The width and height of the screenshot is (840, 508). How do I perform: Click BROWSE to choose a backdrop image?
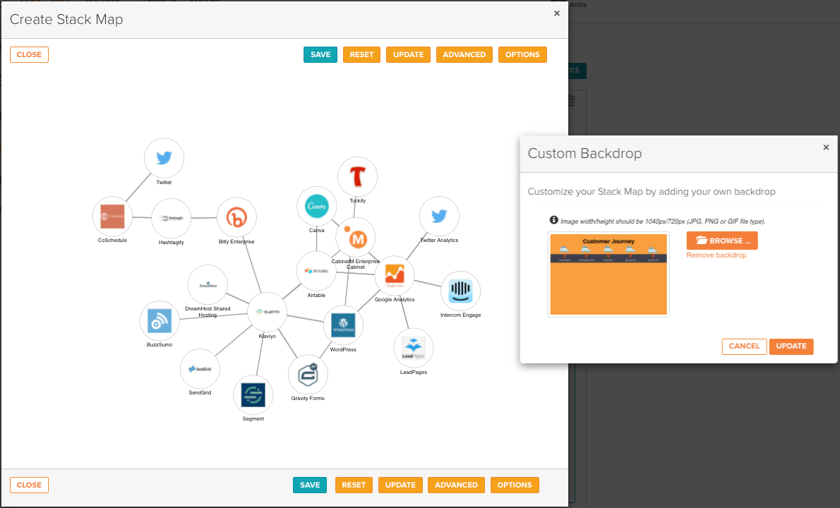722,241
